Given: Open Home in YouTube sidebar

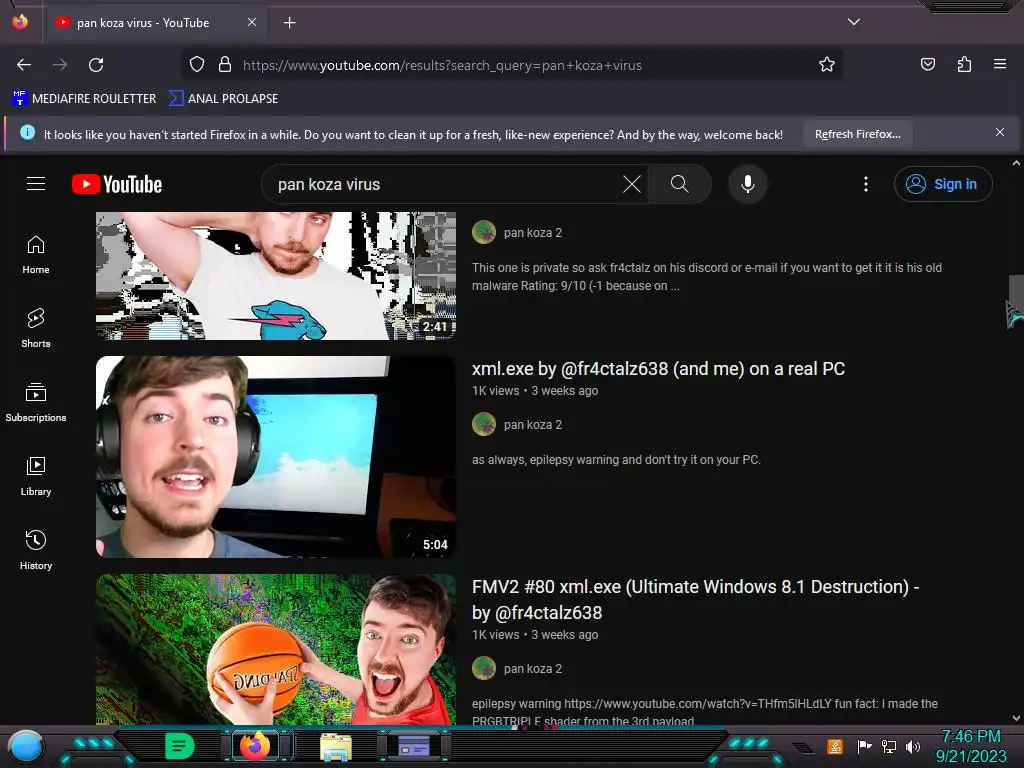Looking at the screenshot, I should (36, 255).
